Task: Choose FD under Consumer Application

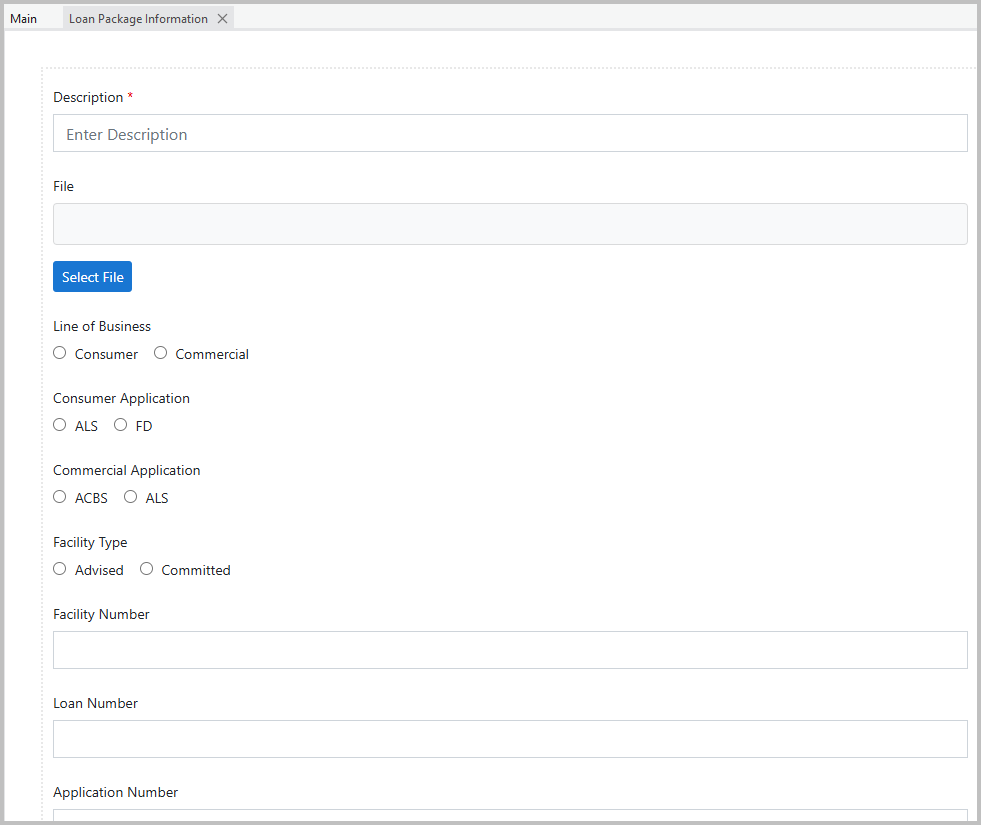Action: pyautogui.click(x=120, y=424)
